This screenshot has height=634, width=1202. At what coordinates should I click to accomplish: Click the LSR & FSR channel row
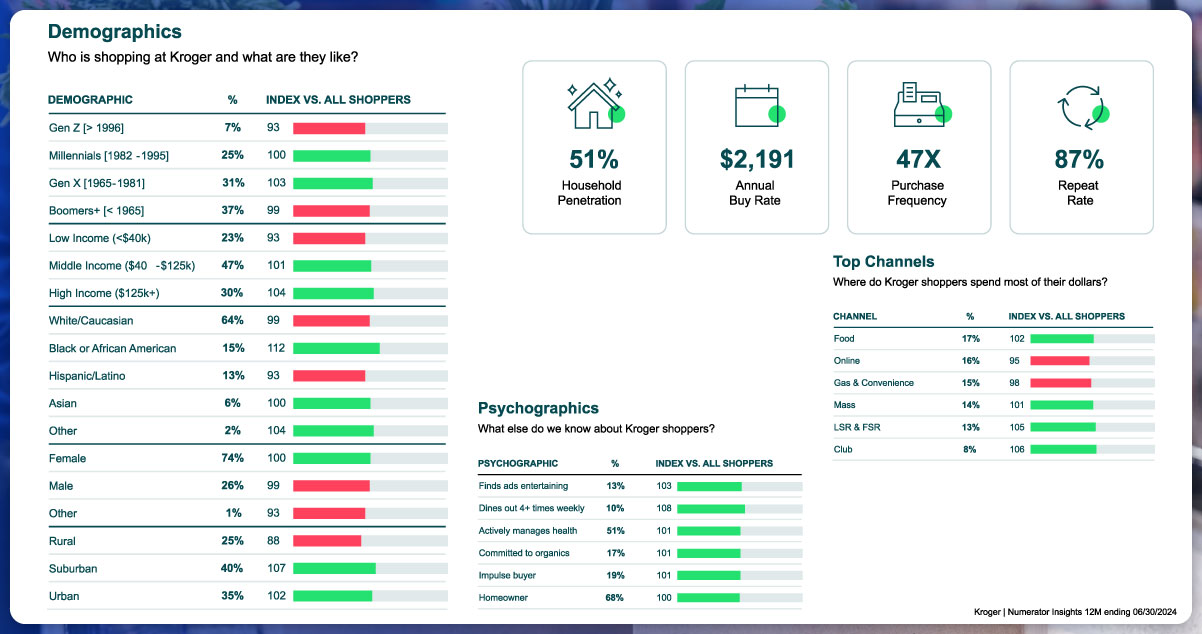pos(993,427)
